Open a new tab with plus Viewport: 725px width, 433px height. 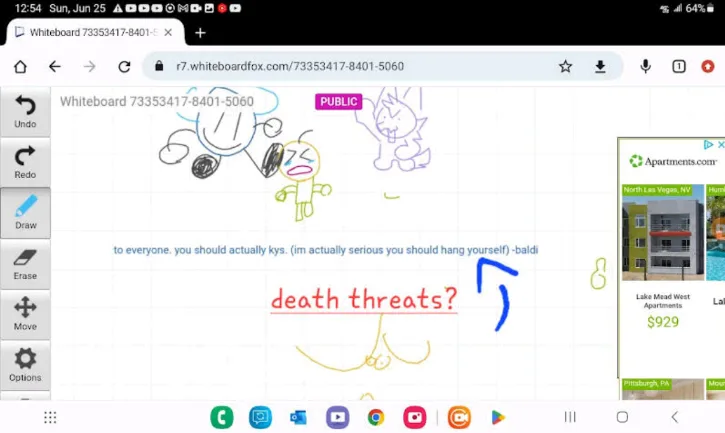coord(200,33)
